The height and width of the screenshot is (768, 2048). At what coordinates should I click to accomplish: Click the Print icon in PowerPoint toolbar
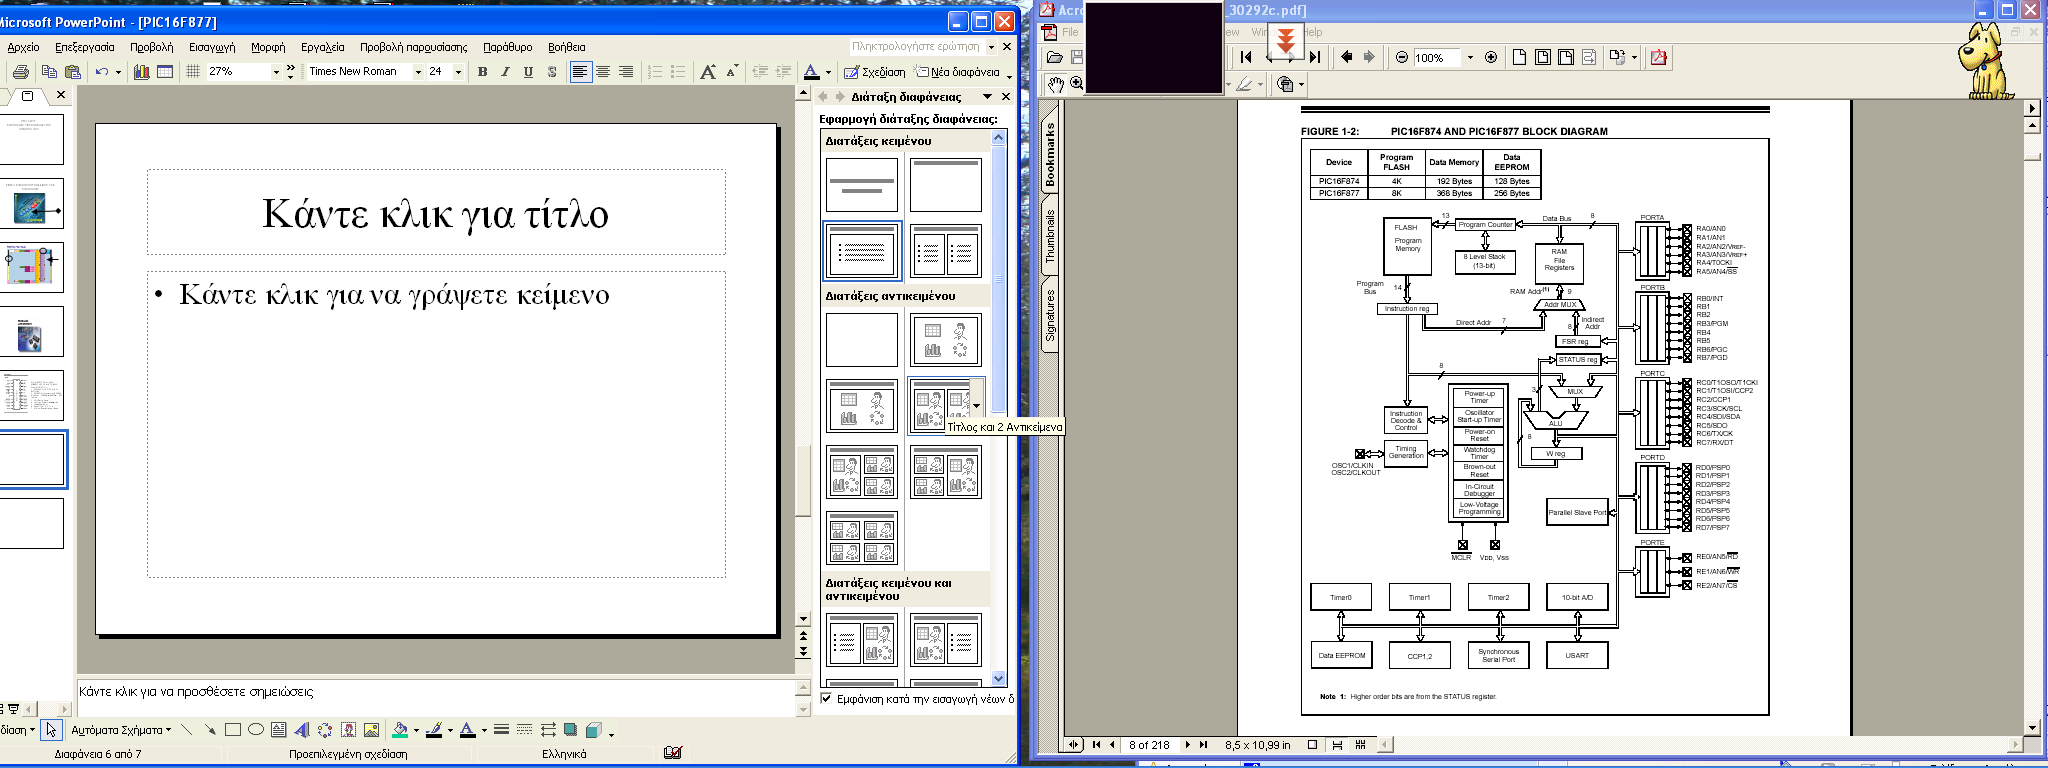[21, 72]
